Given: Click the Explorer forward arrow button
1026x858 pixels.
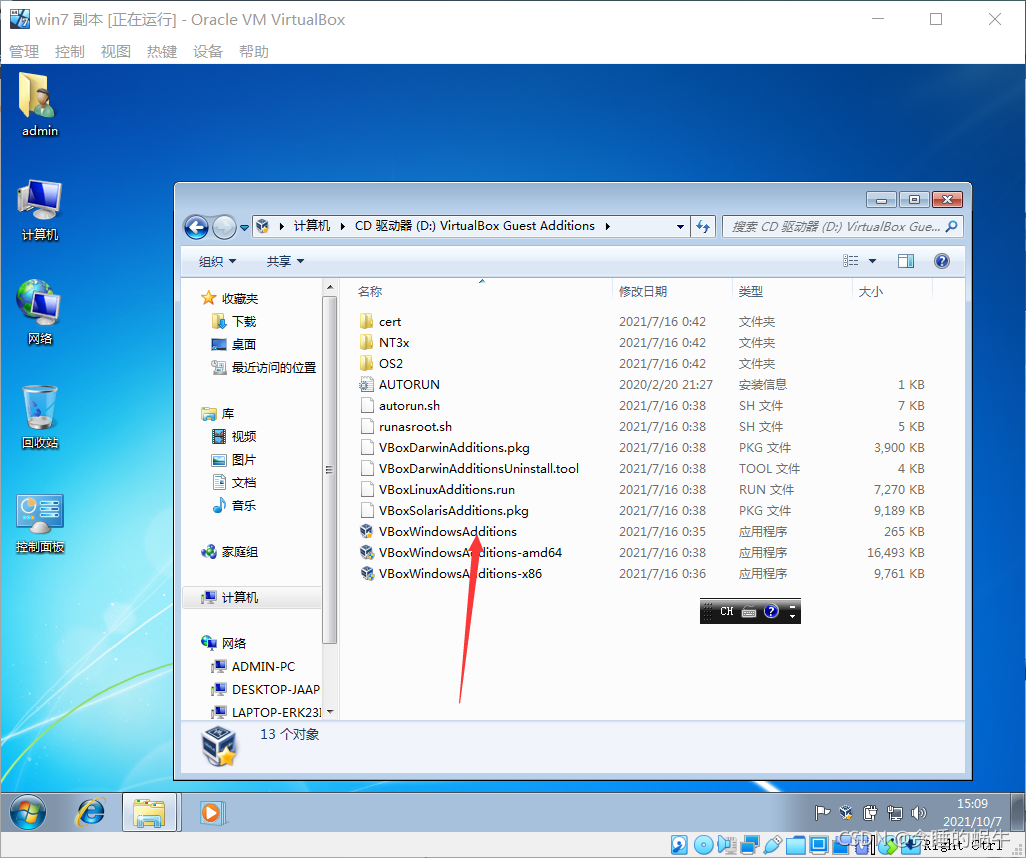Looking at the screenshot, I should coord(224,227).
